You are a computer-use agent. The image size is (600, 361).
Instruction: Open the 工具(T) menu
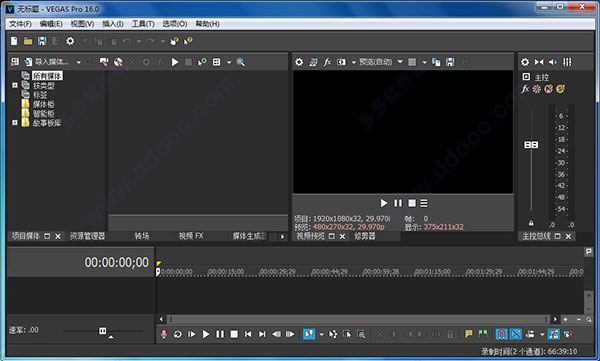(143, 24)
